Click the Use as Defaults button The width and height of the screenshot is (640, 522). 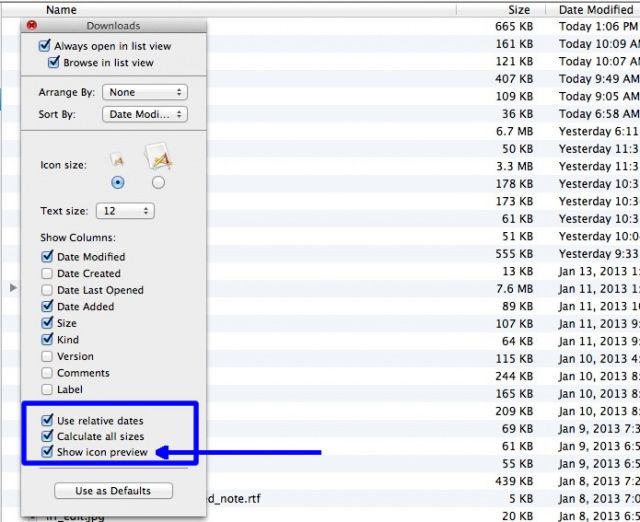[113, 491]
